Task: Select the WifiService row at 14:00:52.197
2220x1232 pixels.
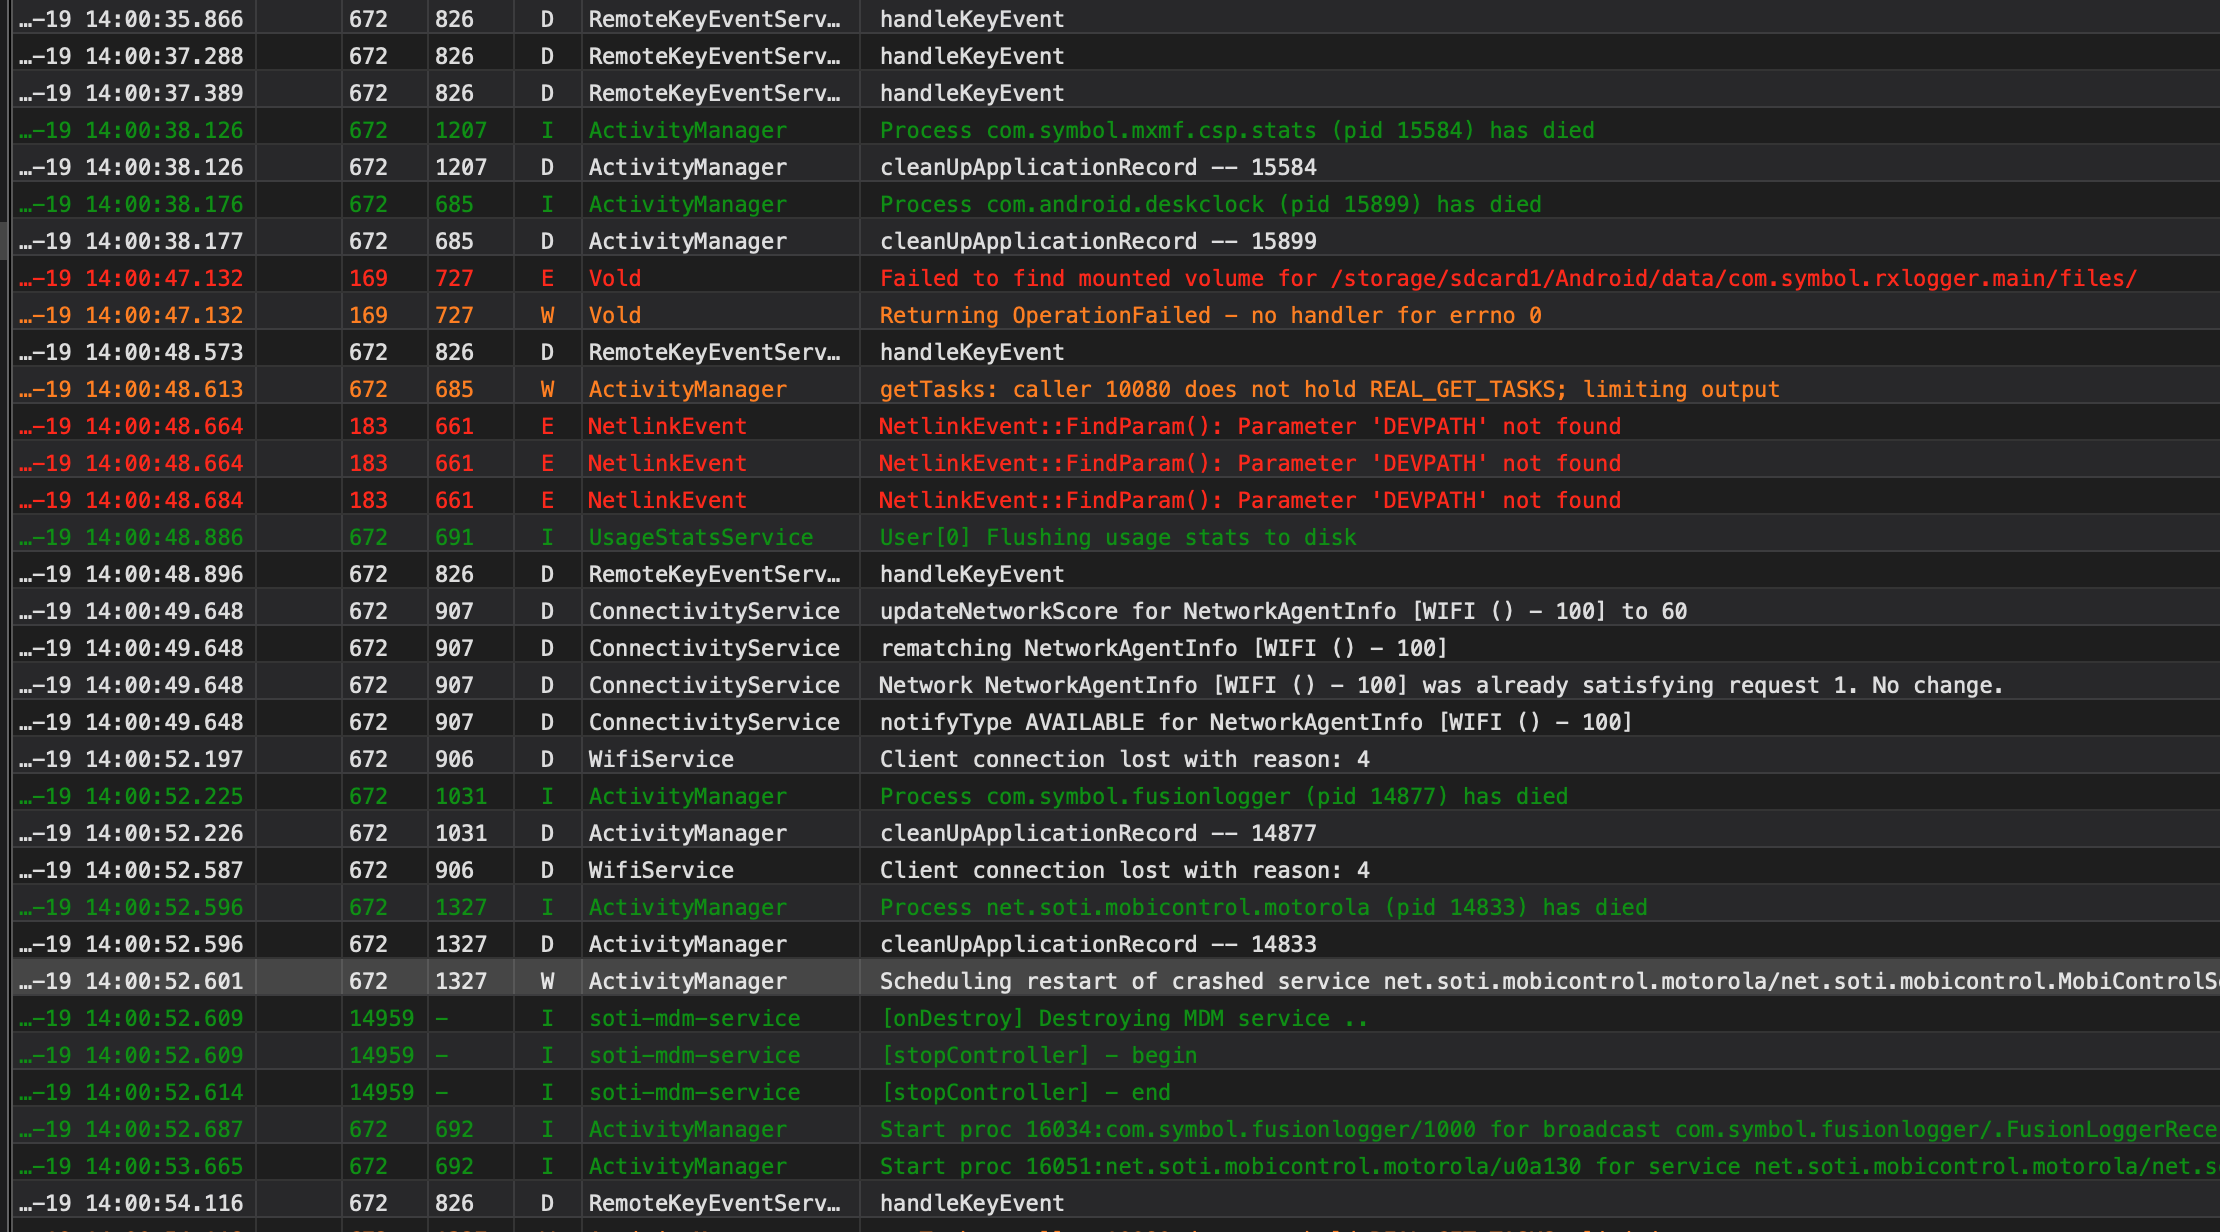Action: tap(1124, 759)
